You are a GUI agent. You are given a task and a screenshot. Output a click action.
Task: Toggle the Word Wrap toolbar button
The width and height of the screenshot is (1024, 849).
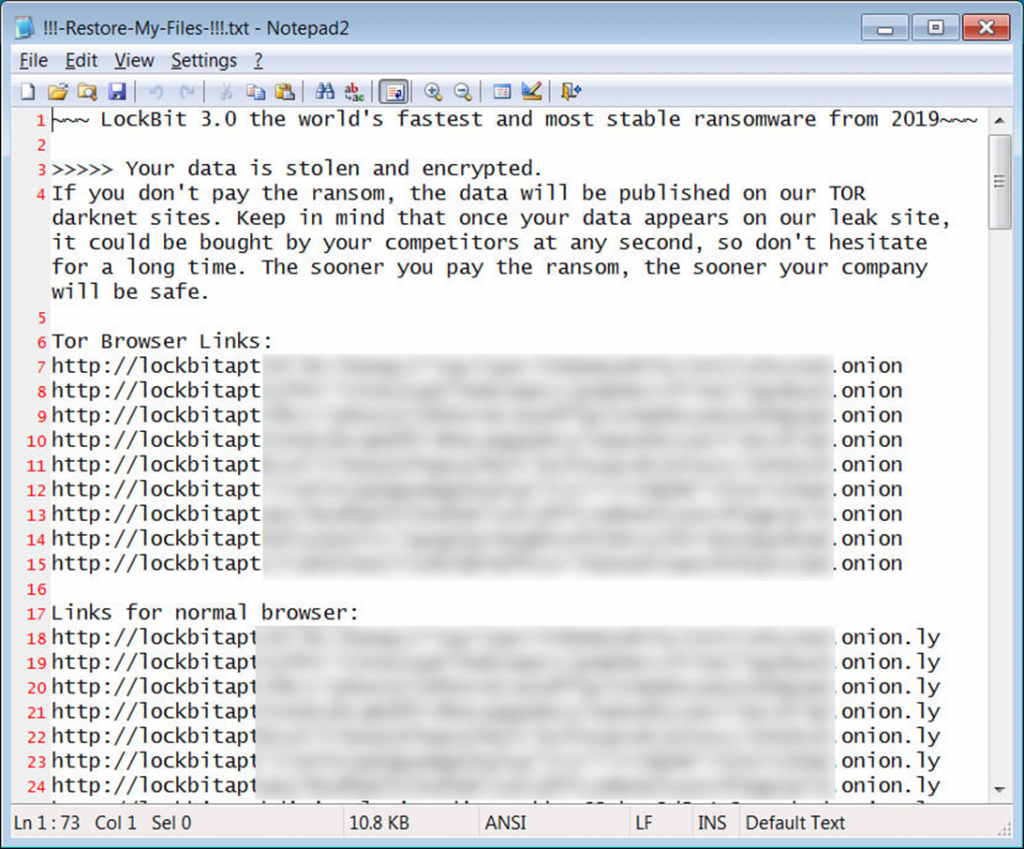[x=393, y=92]
